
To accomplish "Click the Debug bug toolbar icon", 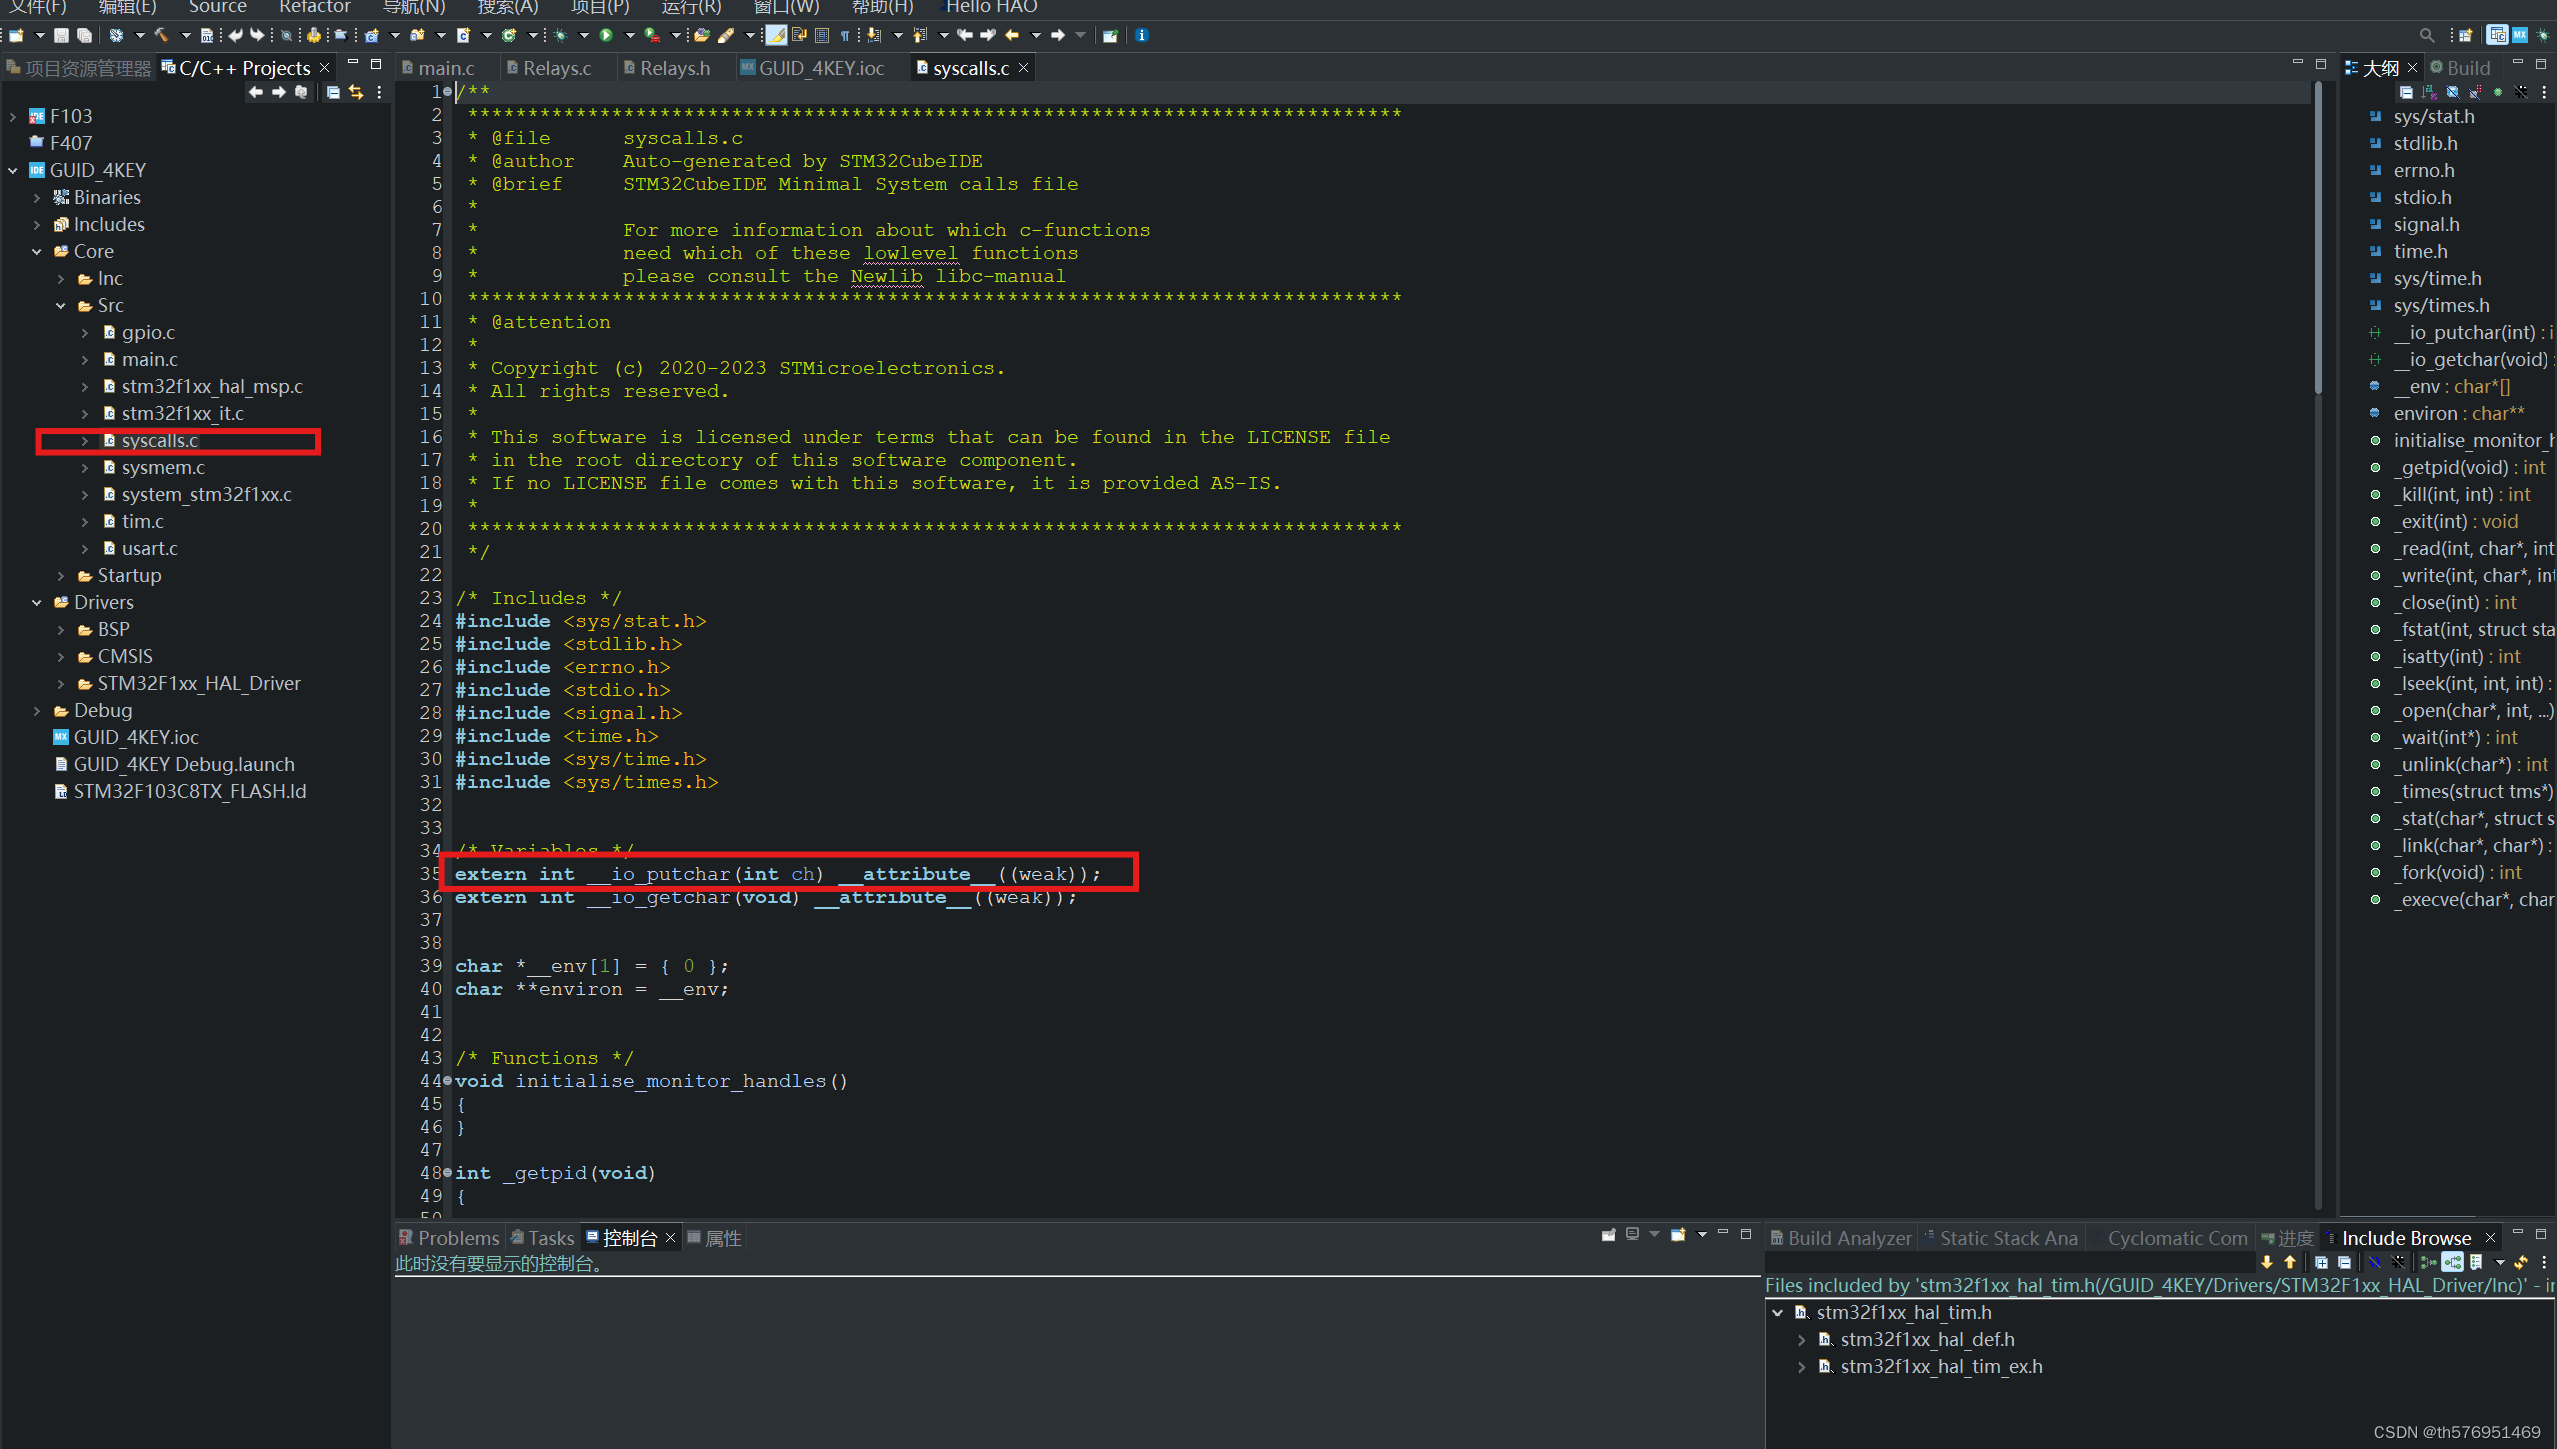I will [x=561, y=35].
